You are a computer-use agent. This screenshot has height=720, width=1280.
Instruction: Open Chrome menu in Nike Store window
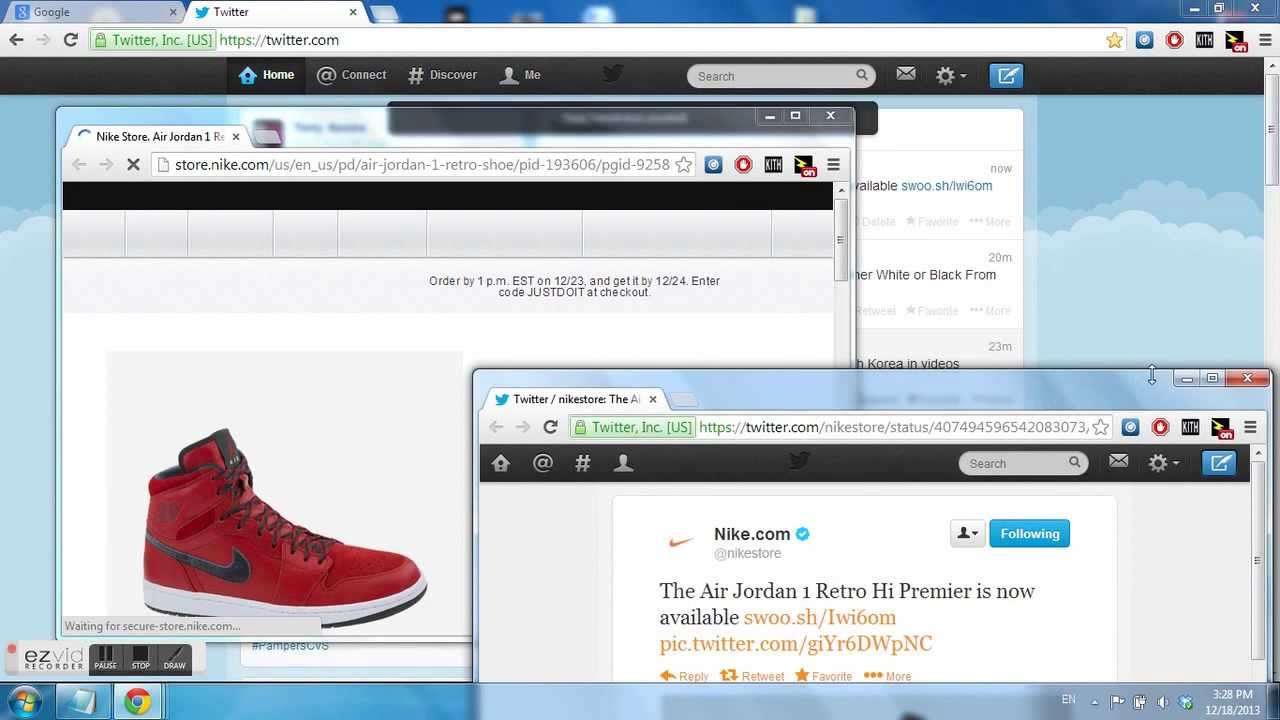(x=833, y=165)
